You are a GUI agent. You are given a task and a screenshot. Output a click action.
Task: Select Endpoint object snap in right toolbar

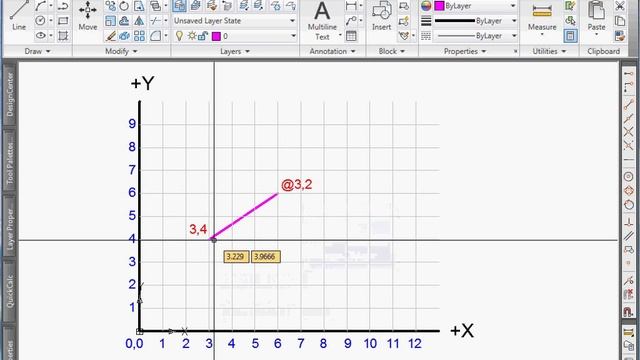629,104
